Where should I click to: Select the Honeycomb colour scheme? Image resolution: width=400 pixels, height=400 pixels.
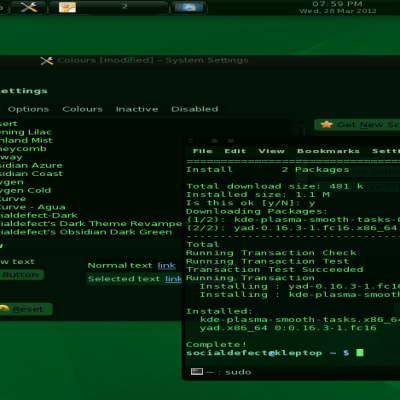click(x=23, y=149)
